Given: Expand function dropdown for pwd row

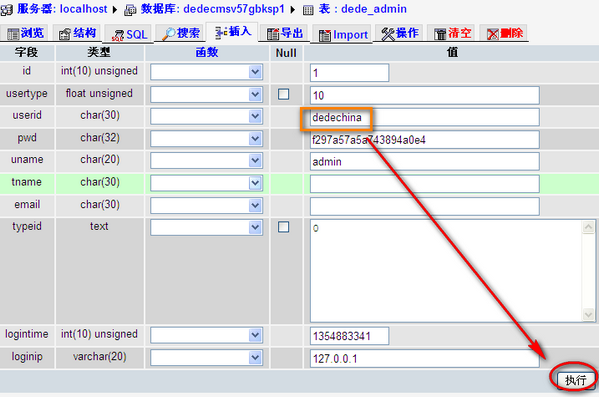Looking at the screenshot, I should (x=255, y=139).
